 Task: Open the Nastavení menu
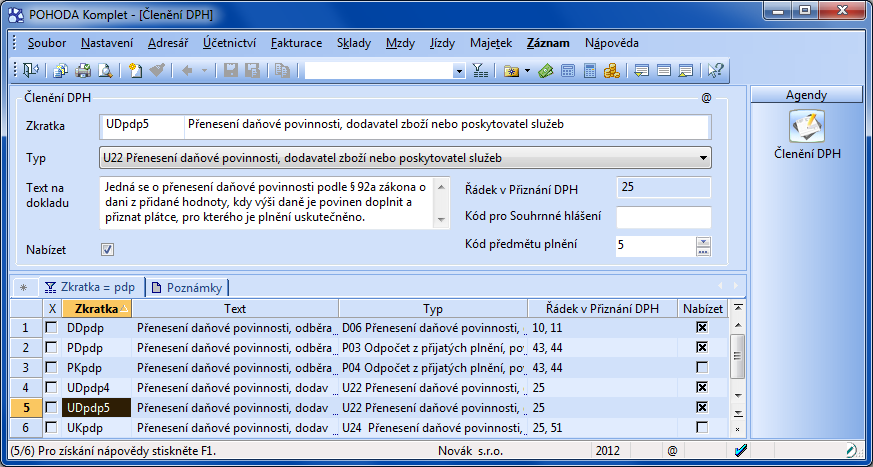tap(107, 43)
